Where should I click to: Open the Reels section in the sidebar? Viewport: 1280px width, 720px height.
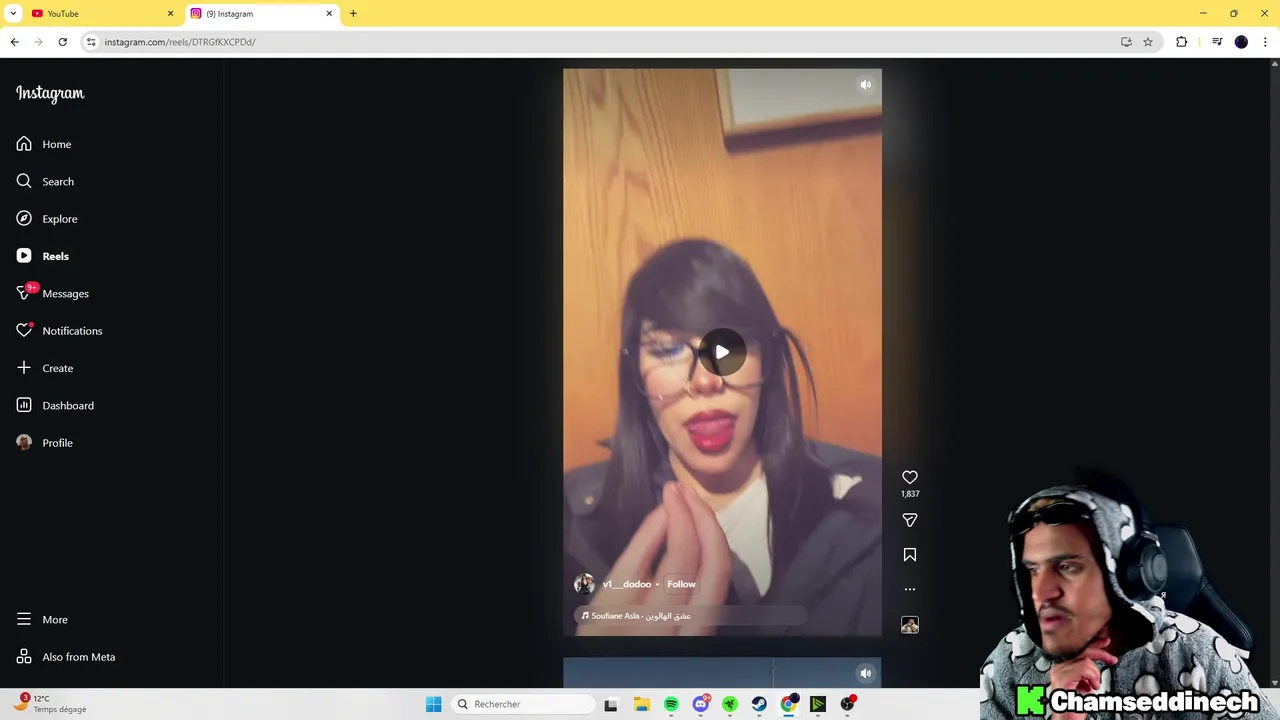43,256
